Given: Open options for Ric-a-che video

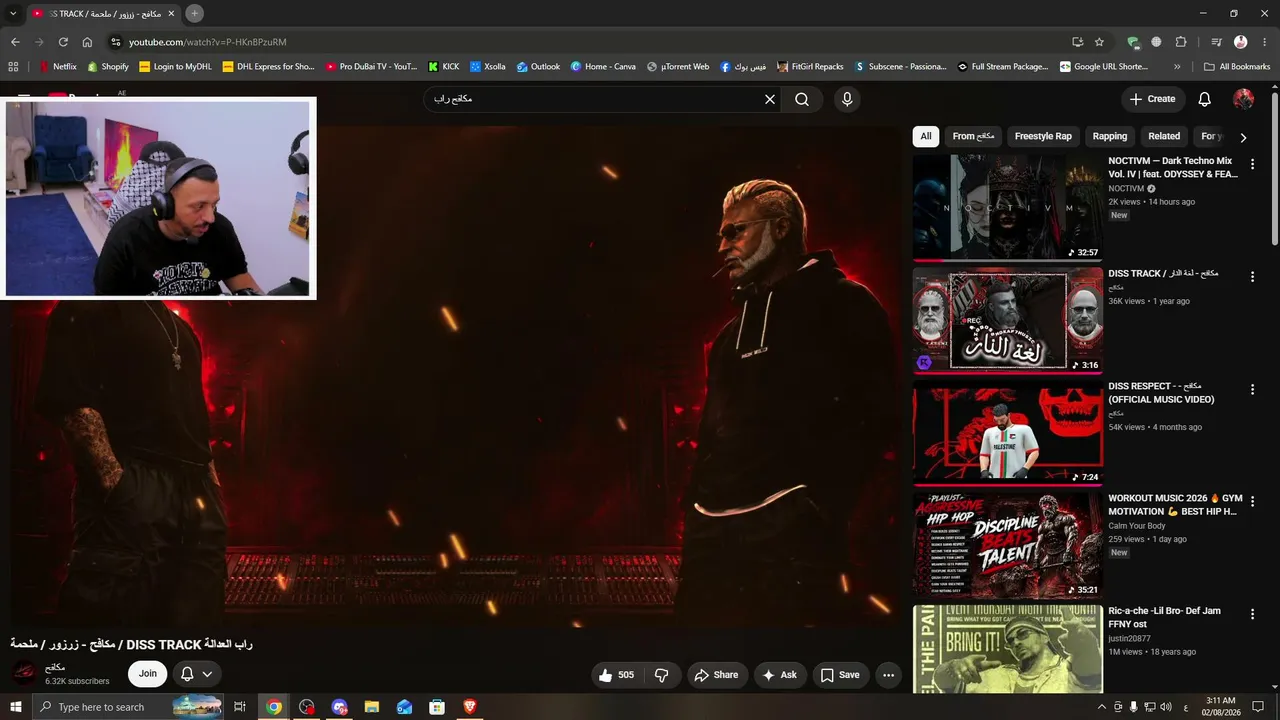Looking at the screenshot, I should [1252, 616].
